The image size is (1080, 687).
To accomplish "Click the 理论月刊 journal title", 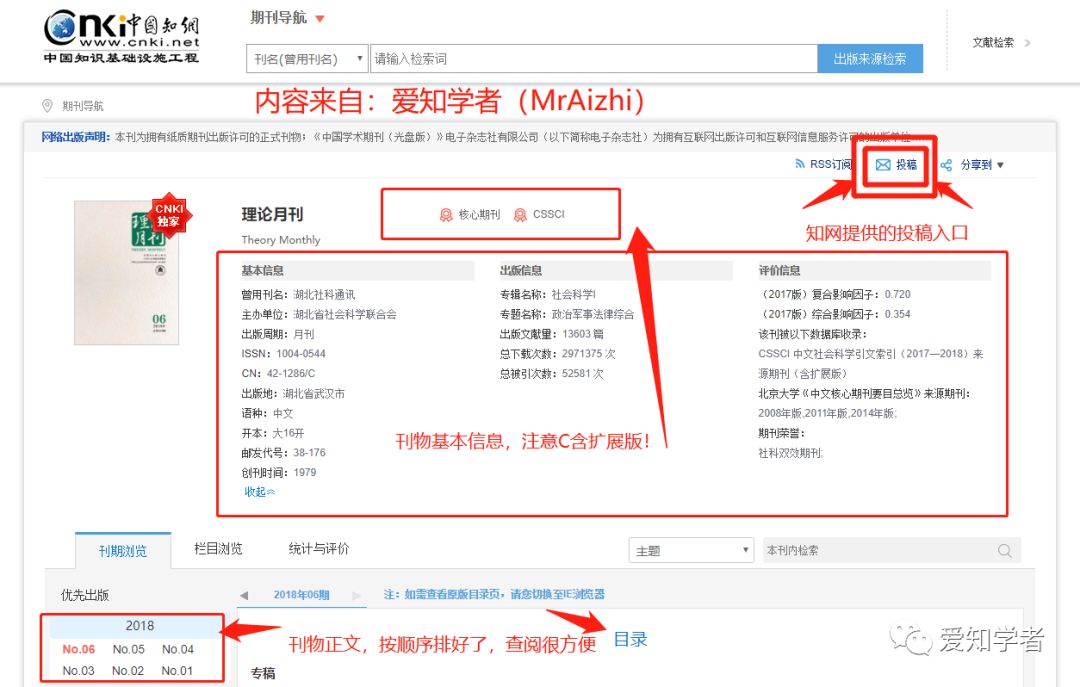I will pyautogui.click(x=272, y=214).
